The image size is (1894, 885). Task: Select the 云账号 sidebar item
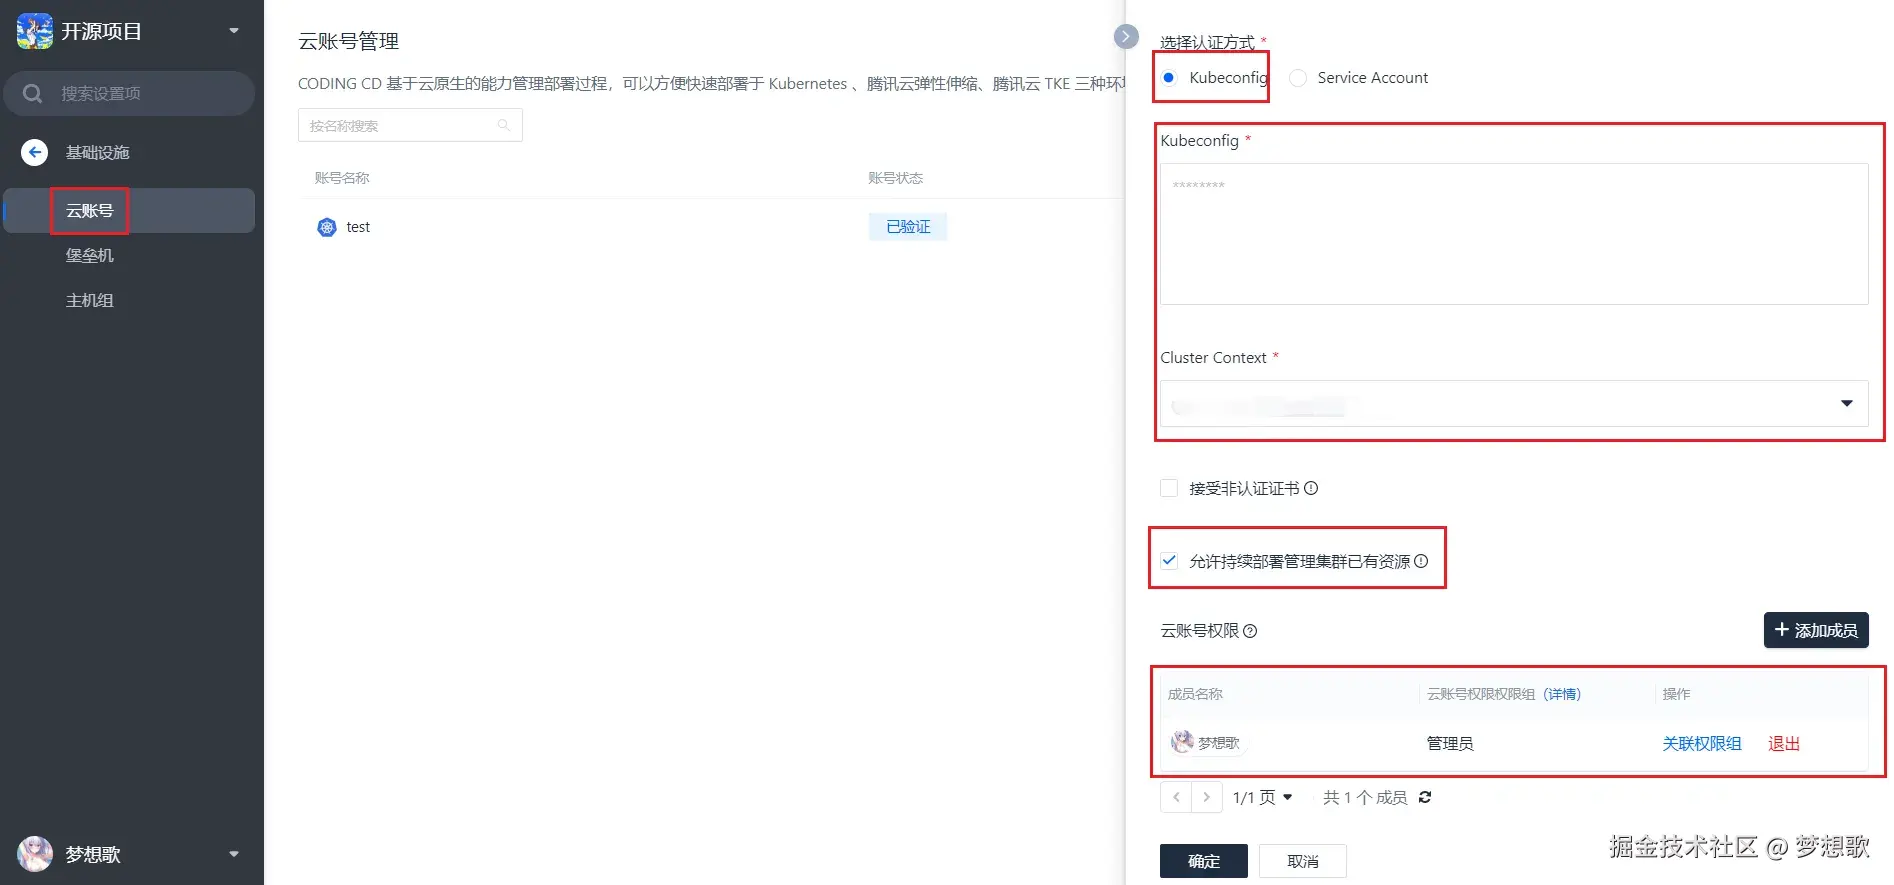[x=129, y=210]
